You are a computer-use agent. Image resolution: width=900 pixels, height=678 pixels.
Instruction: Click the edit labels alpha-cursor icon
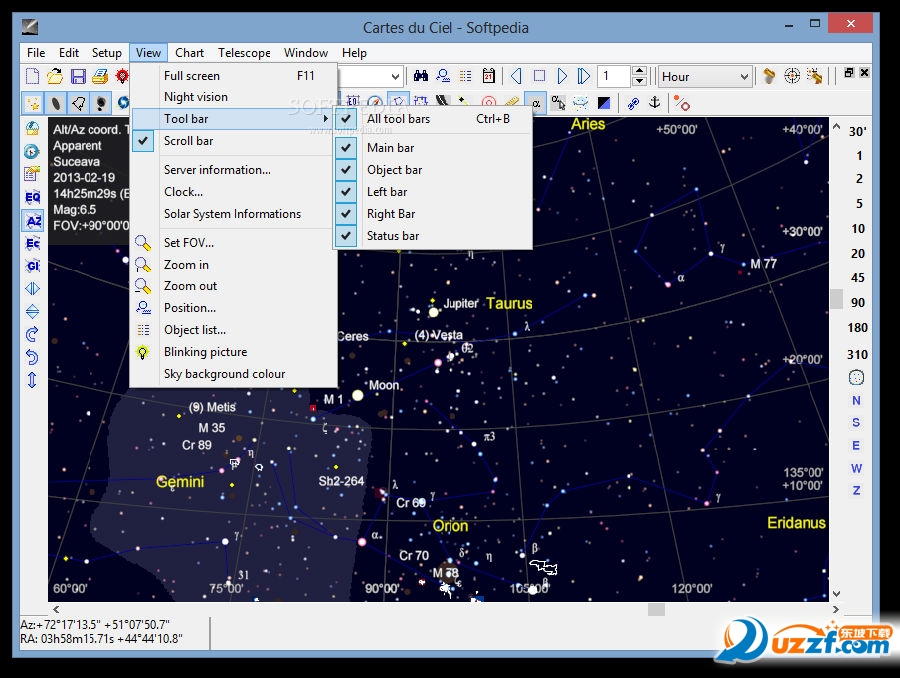[558, 103]
